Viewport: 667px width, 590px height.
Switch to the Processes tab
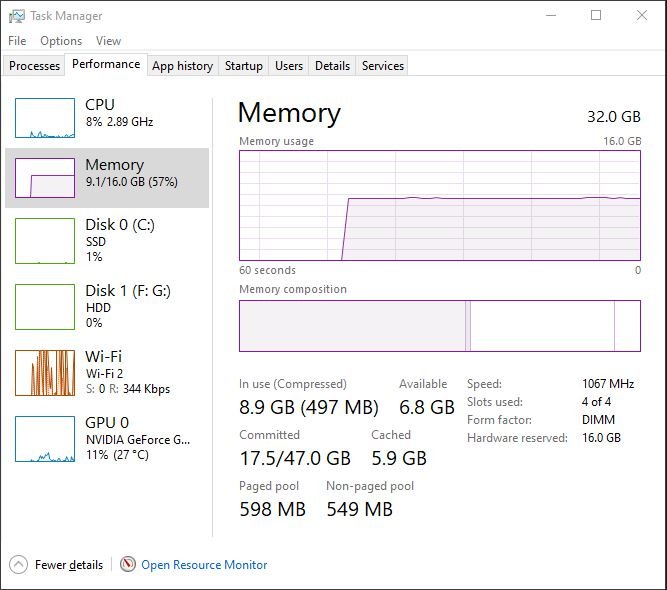coord(35,66)
